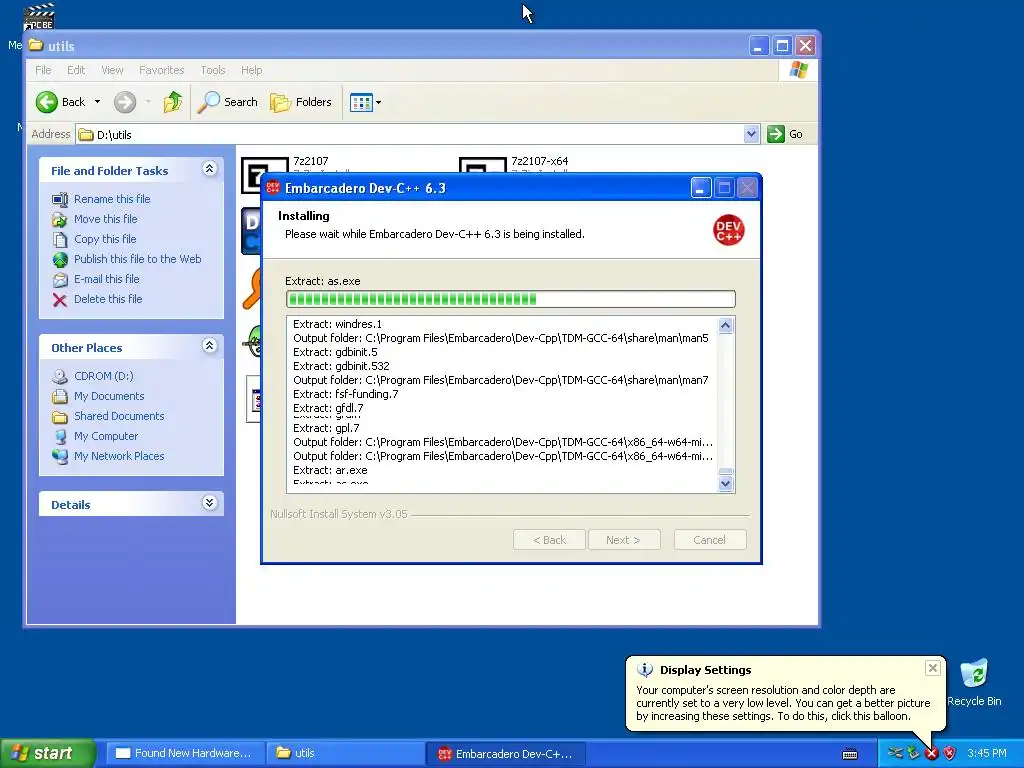
Task: Click 'Extract: ar.exe' log line
Action: [330, 470]
